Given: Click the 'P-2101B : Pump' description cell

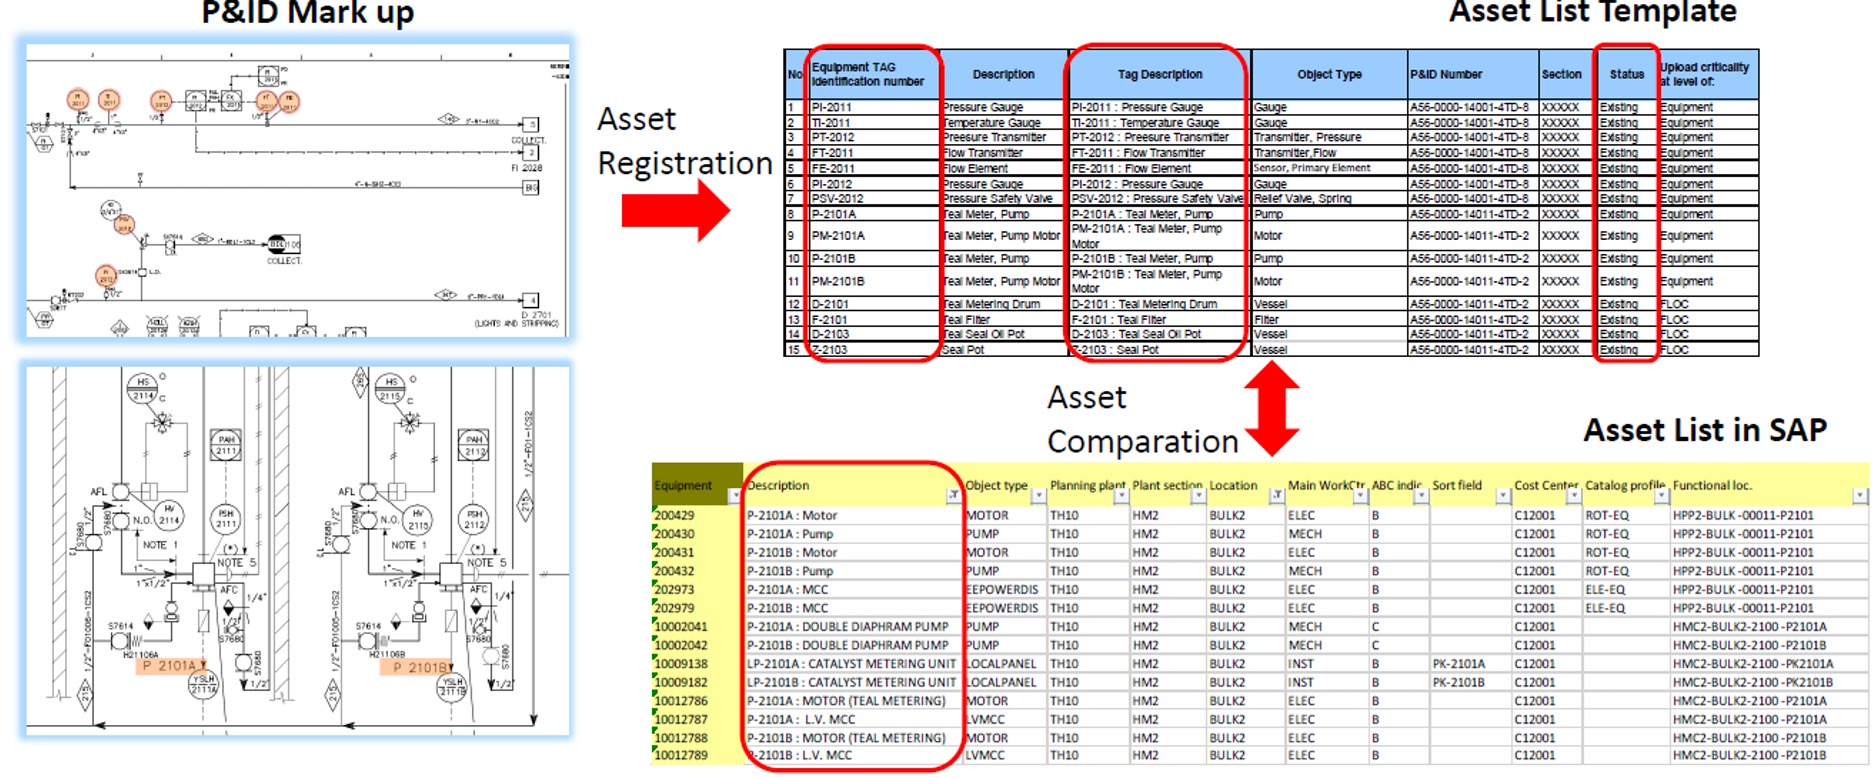Looking at the screenshot, I should tap(854, 571).
